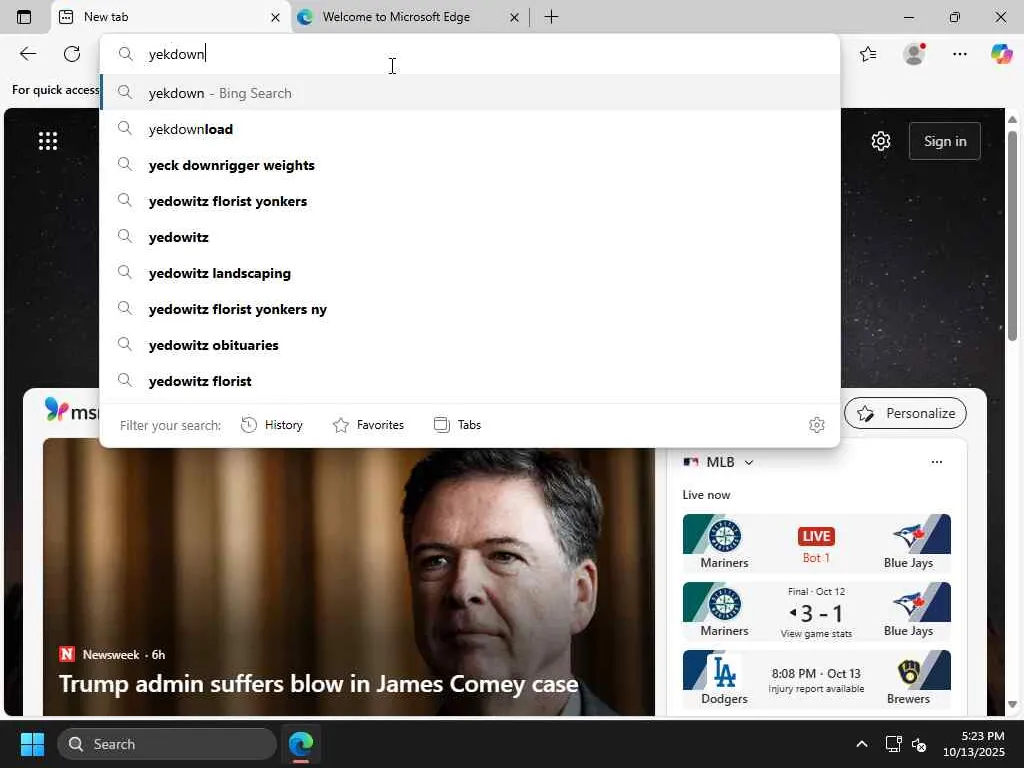The image size is (1024, 768).
Task: Click the address bar containing yekdown
Action: (470, 54)
